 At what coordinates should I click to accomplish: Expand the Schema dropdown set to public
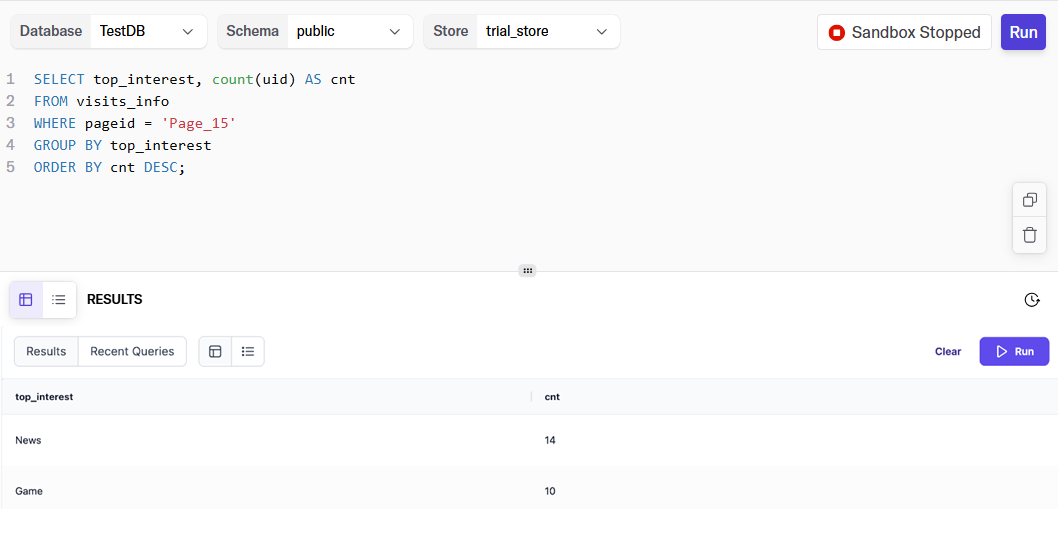click(349, 31)
